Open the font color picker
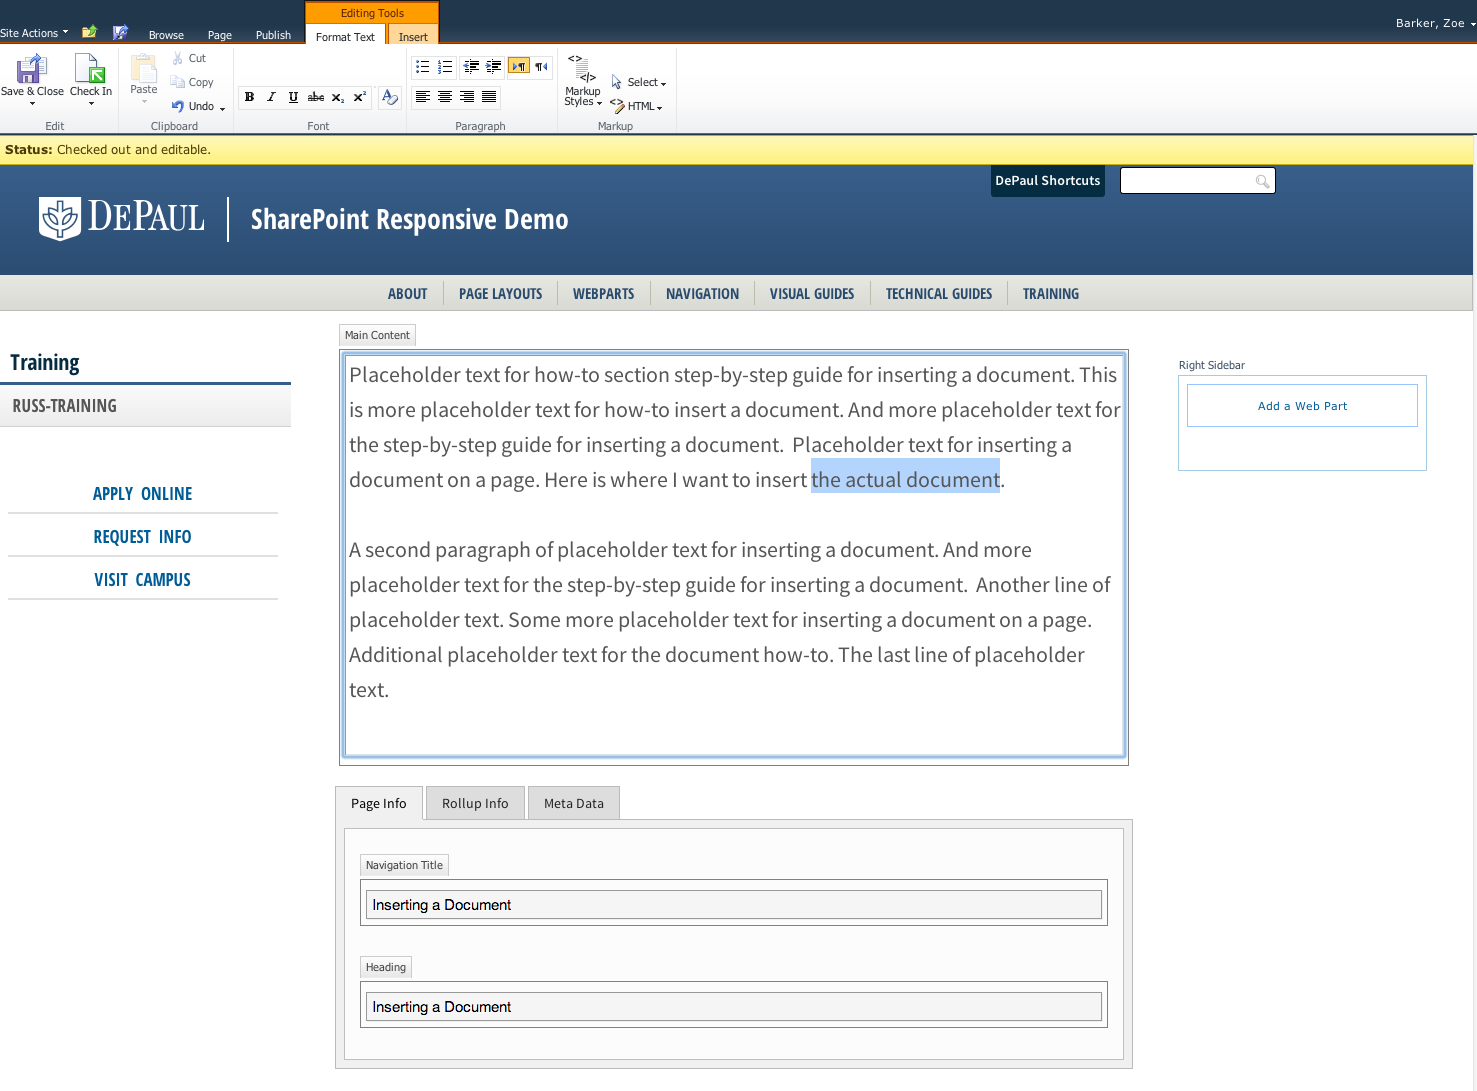Image resolution: width=1477 pixels, height=1091 pixels. 390,97
